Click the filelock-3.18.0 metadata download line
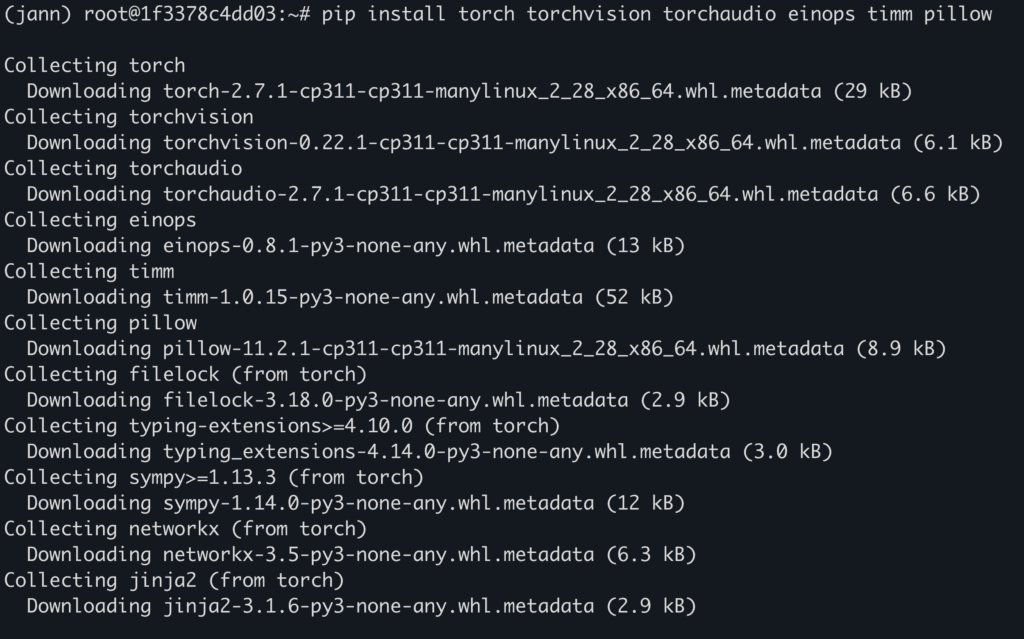1024x639 pixels. [378, 400]
